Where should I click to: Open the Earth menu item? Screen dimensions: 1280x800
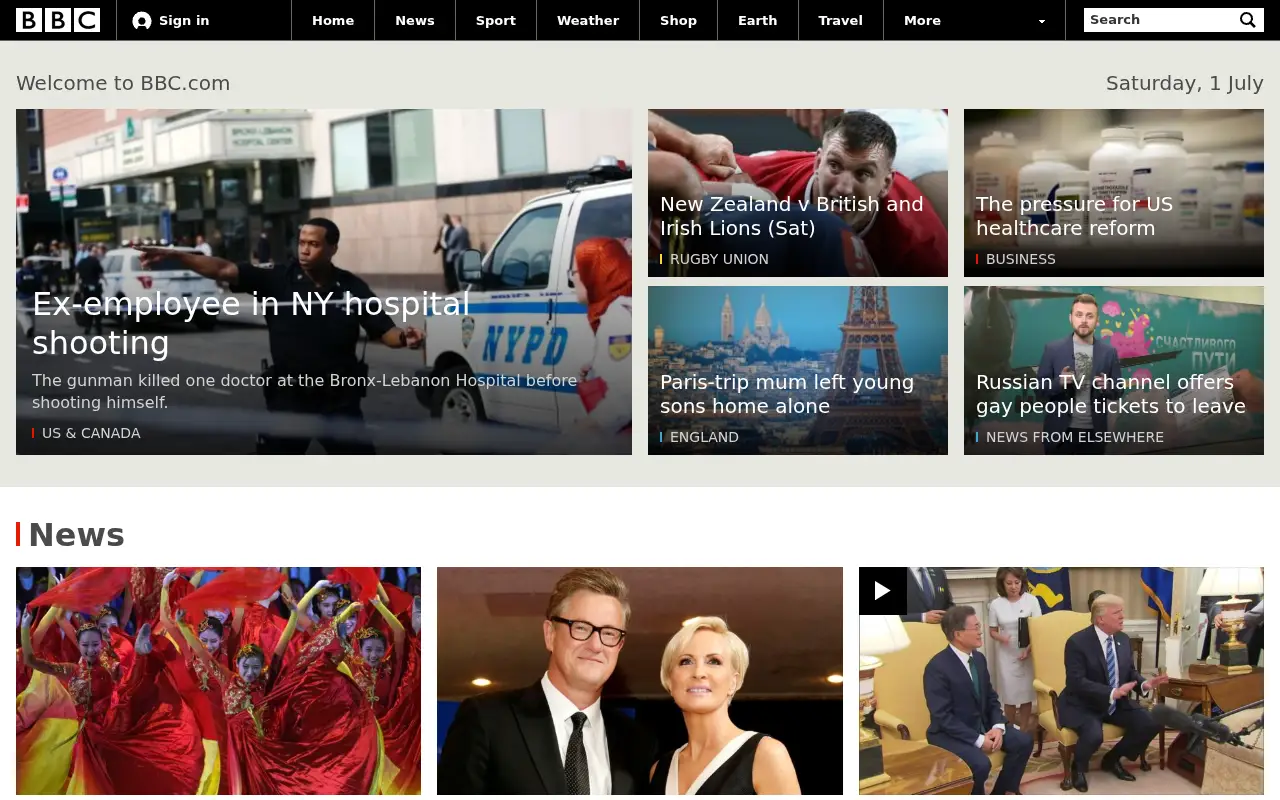757,20
